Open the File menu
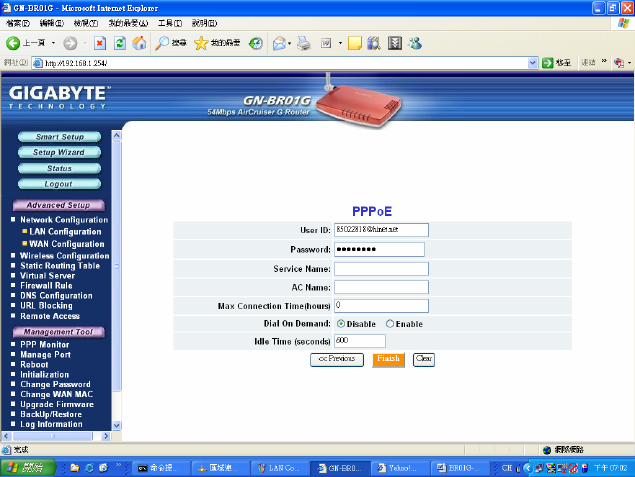The image size is (635, 477). pyautogui.click(x=18, y=23)
